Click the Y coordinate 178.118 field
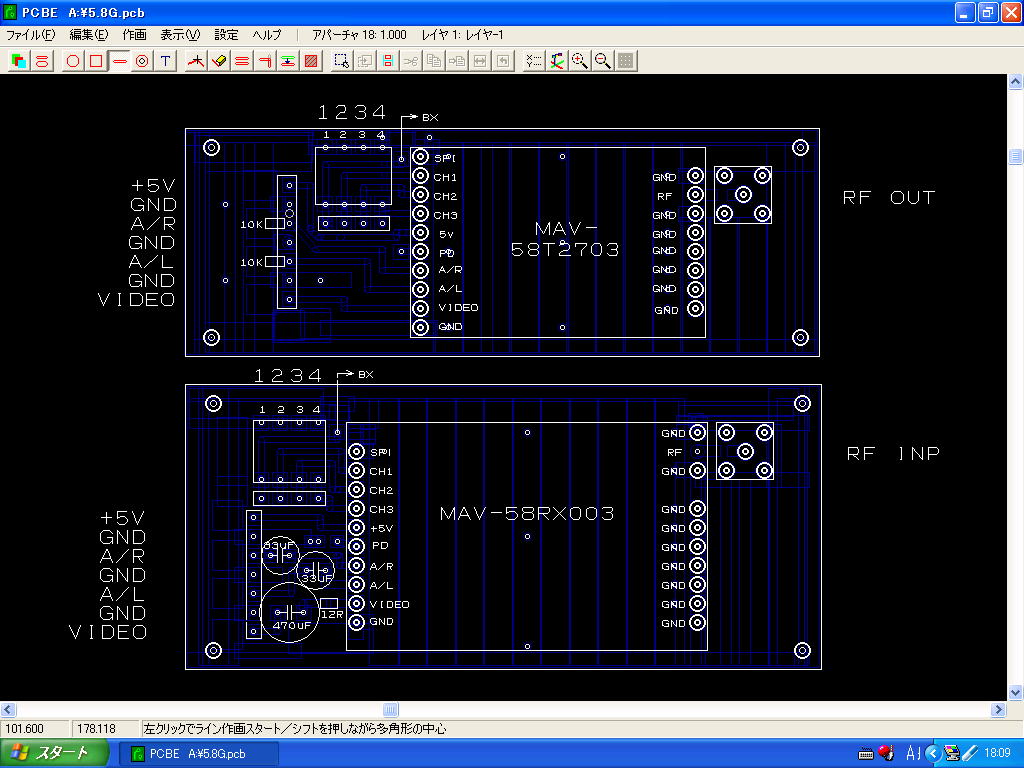 point(105,728)
